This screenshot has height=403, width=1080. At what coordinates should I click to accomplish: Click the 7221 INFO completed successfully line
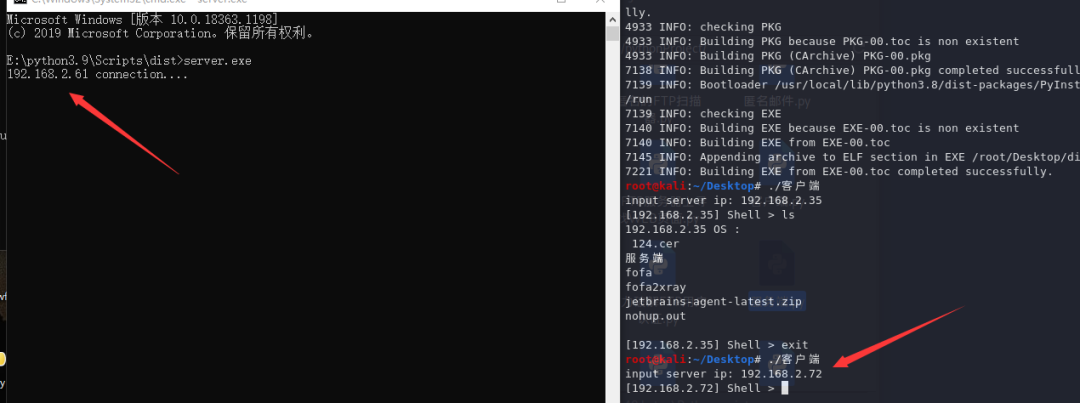839,172
